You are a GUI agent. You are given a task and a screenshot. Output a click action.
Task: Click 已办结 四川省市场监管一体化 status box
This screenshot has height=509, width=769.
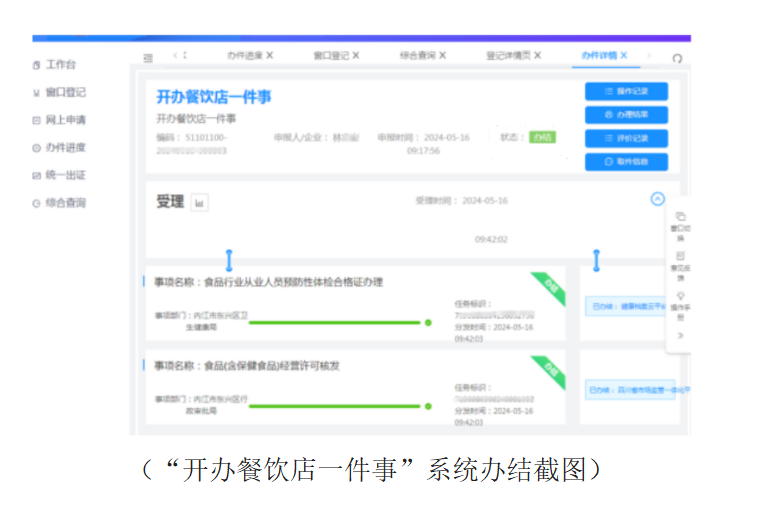[x=630, y=390]
